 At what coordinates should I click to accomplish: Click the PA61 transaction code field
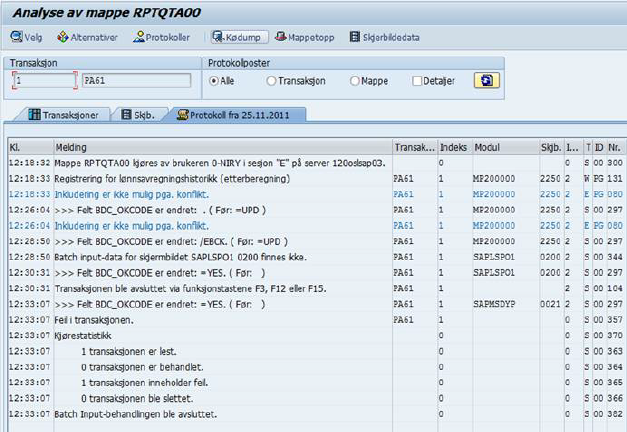(136, 80)
